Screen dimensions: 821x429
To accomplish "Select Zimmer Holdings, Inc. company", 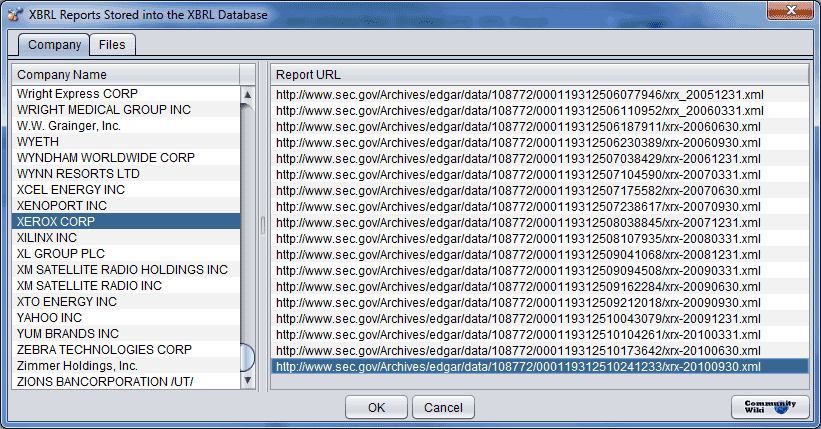I will pos(126,365).
